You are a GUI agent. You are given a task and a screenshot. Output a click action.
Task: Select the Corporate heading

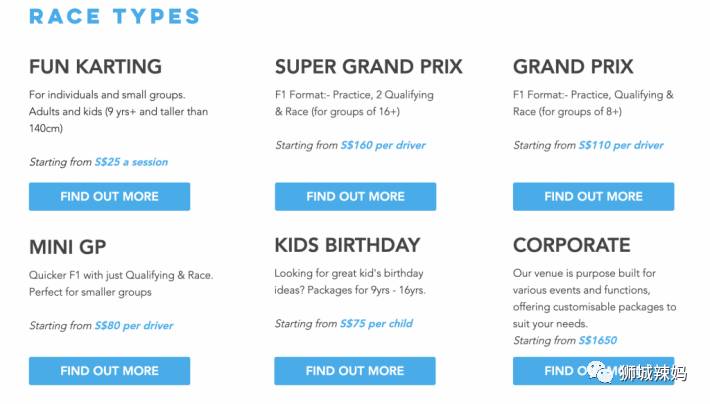click(x=571, y=245)
